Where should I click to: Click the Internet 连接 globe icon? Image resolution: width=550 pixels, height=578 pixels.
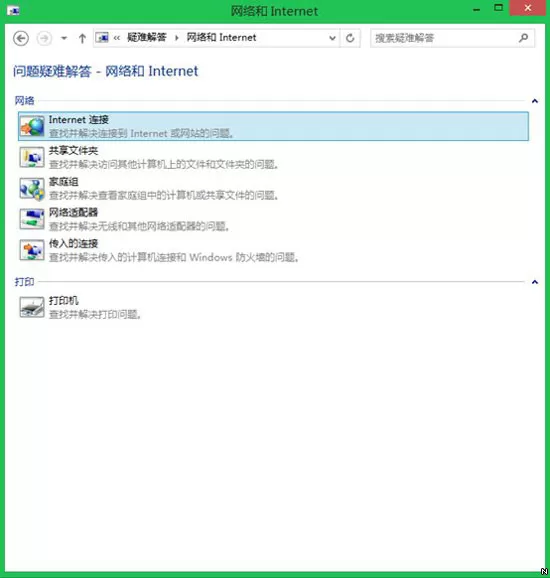coord(32,126)
